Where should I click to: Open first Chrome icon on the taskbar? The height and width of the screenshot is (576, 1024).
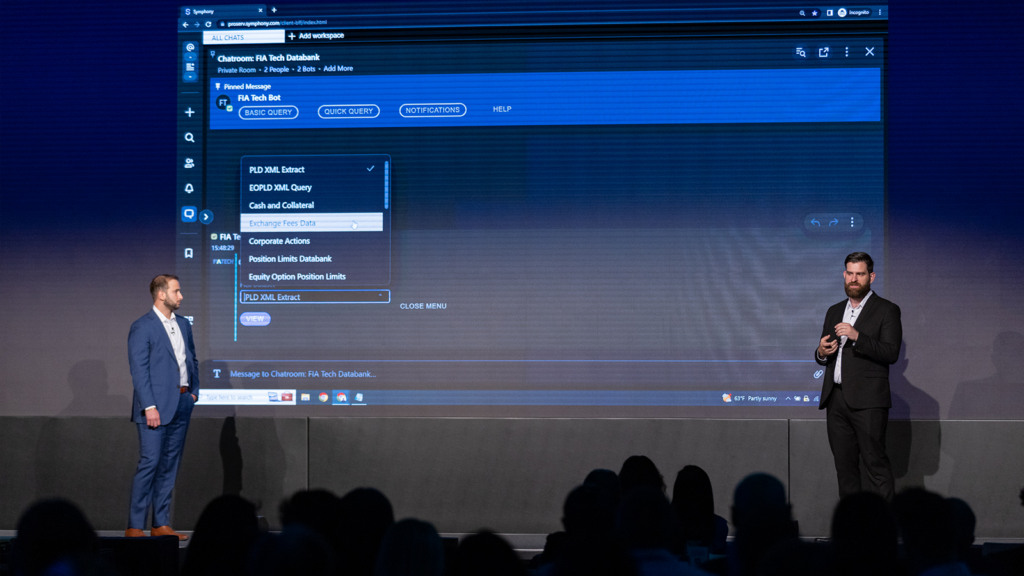pos(323,397)
